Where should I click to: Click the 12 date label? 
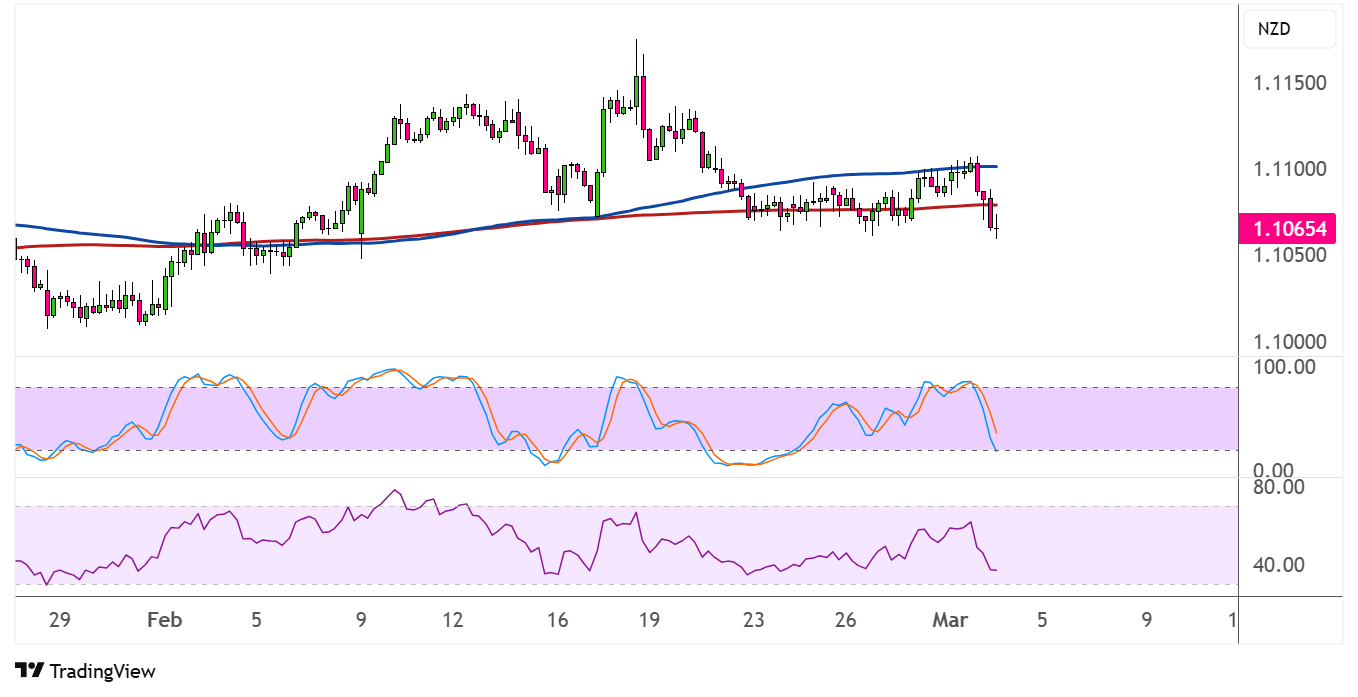[453, 620]
